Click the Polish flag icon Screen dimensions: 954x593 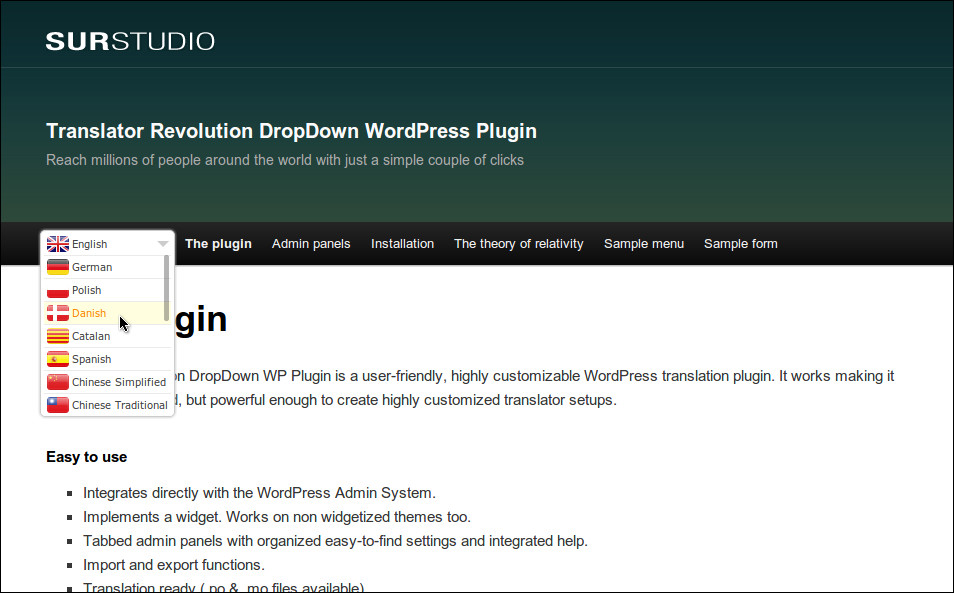coord(58,290)
